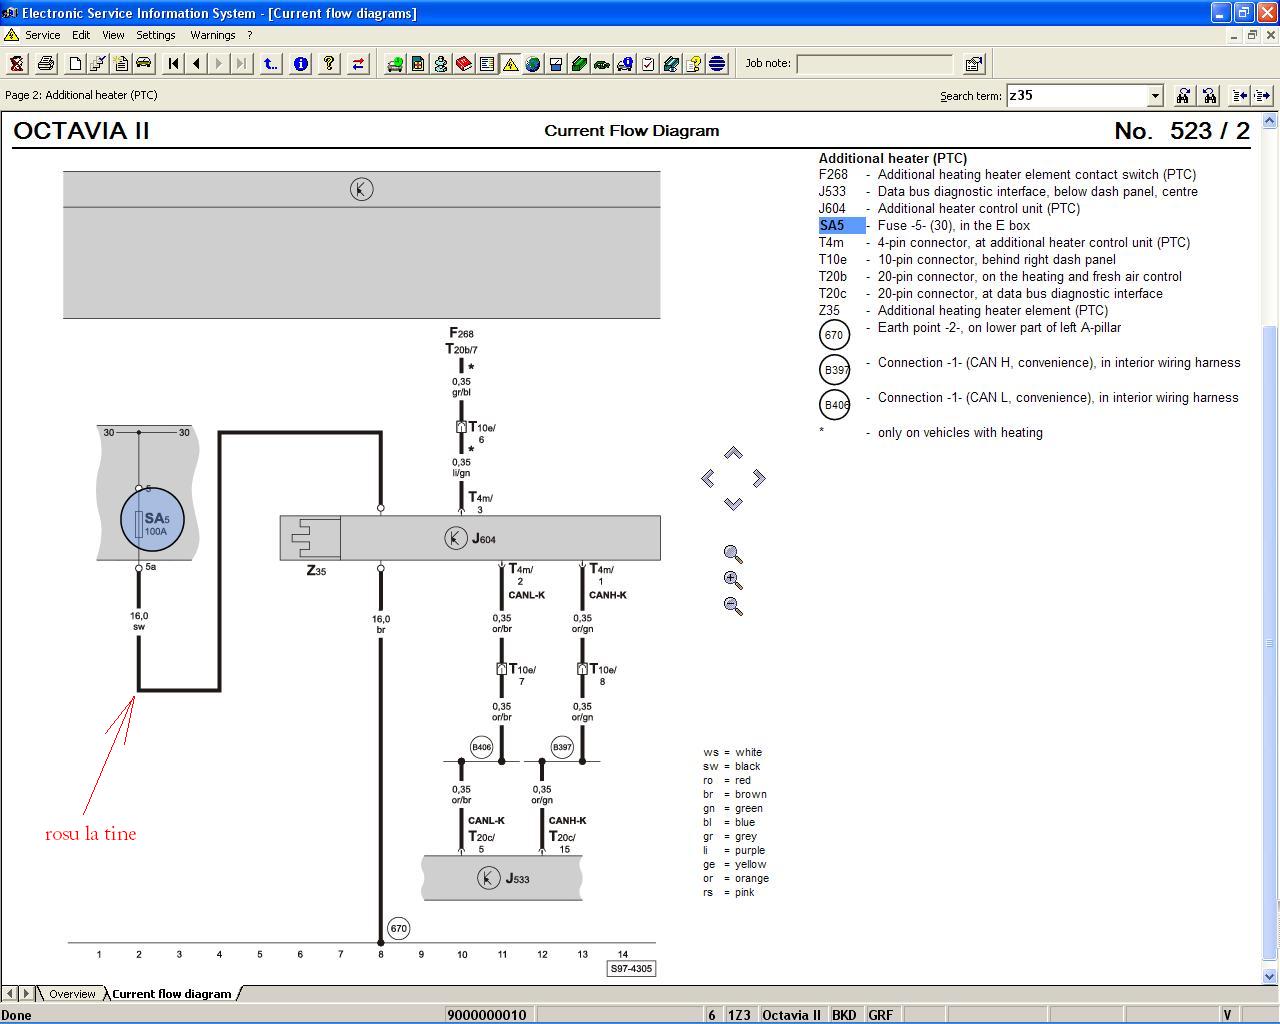Image resolution: width=1280 pixels, height=1024 pixels.
Task: Select the Current flow diagram tab
Action: tap(171, 994)
